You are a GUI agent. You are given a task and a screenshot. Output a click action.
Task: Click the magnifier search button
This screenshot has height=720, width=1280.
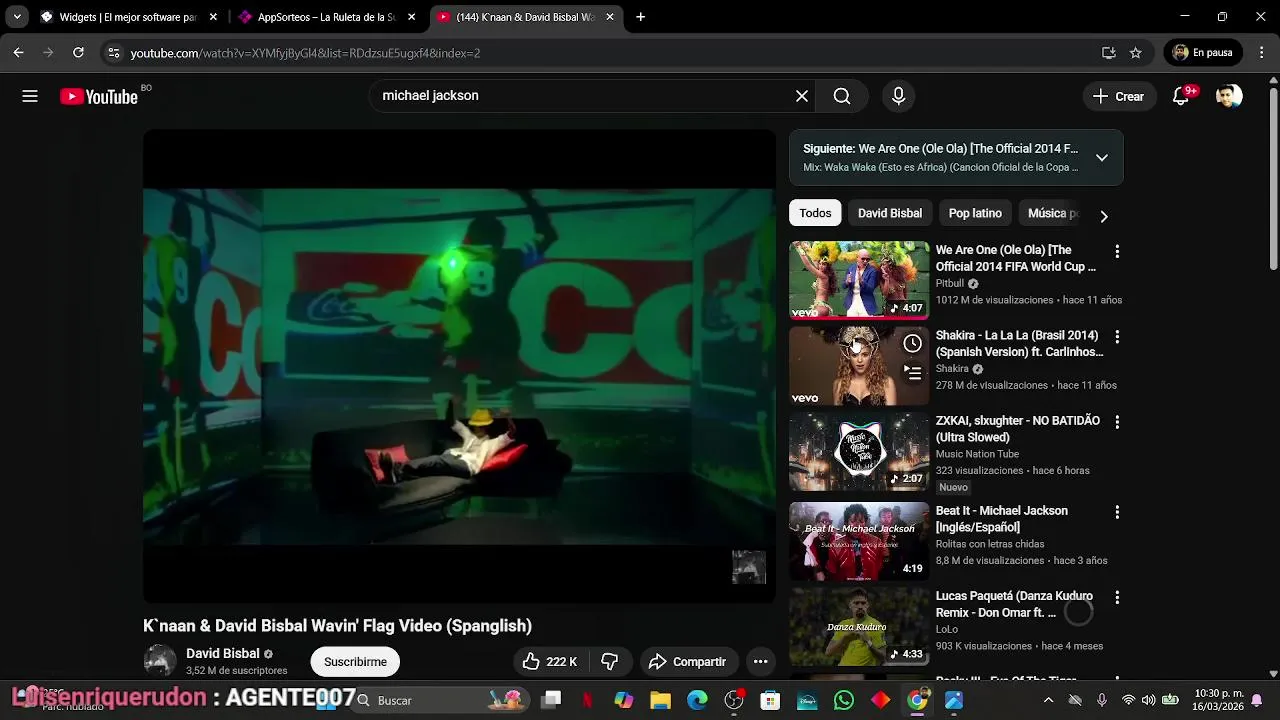coord(842,96)
